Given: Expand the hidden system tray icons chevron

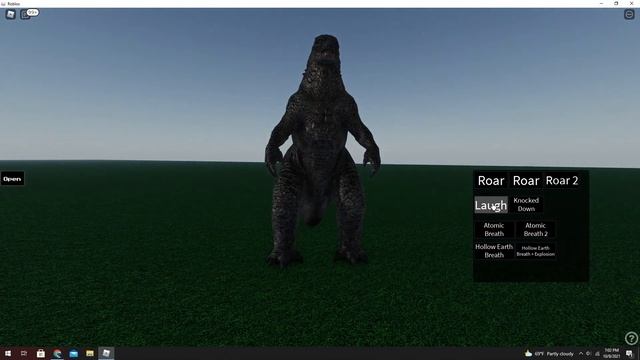Looking at the screenshot, I should click(581, 353).
